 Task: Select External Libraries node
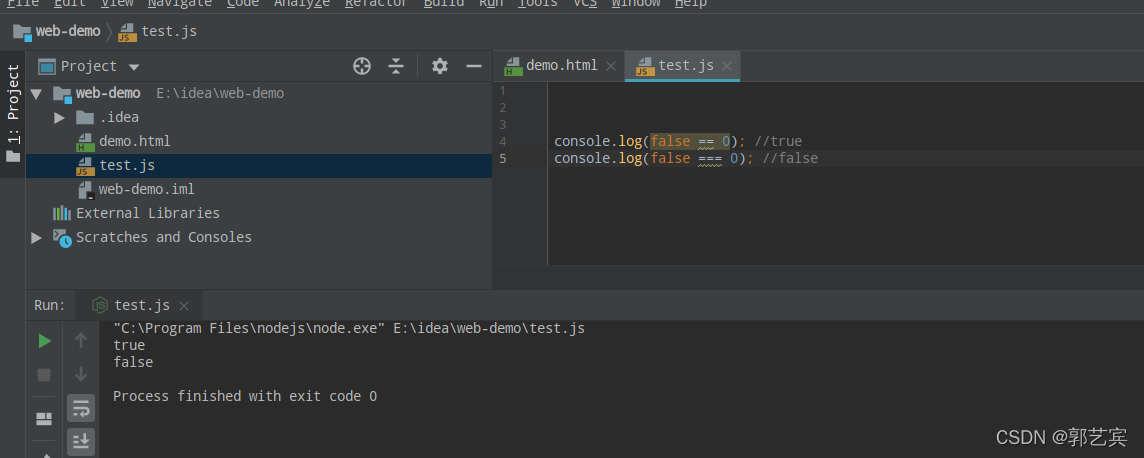pyautogui.click(x=148, y=213)
